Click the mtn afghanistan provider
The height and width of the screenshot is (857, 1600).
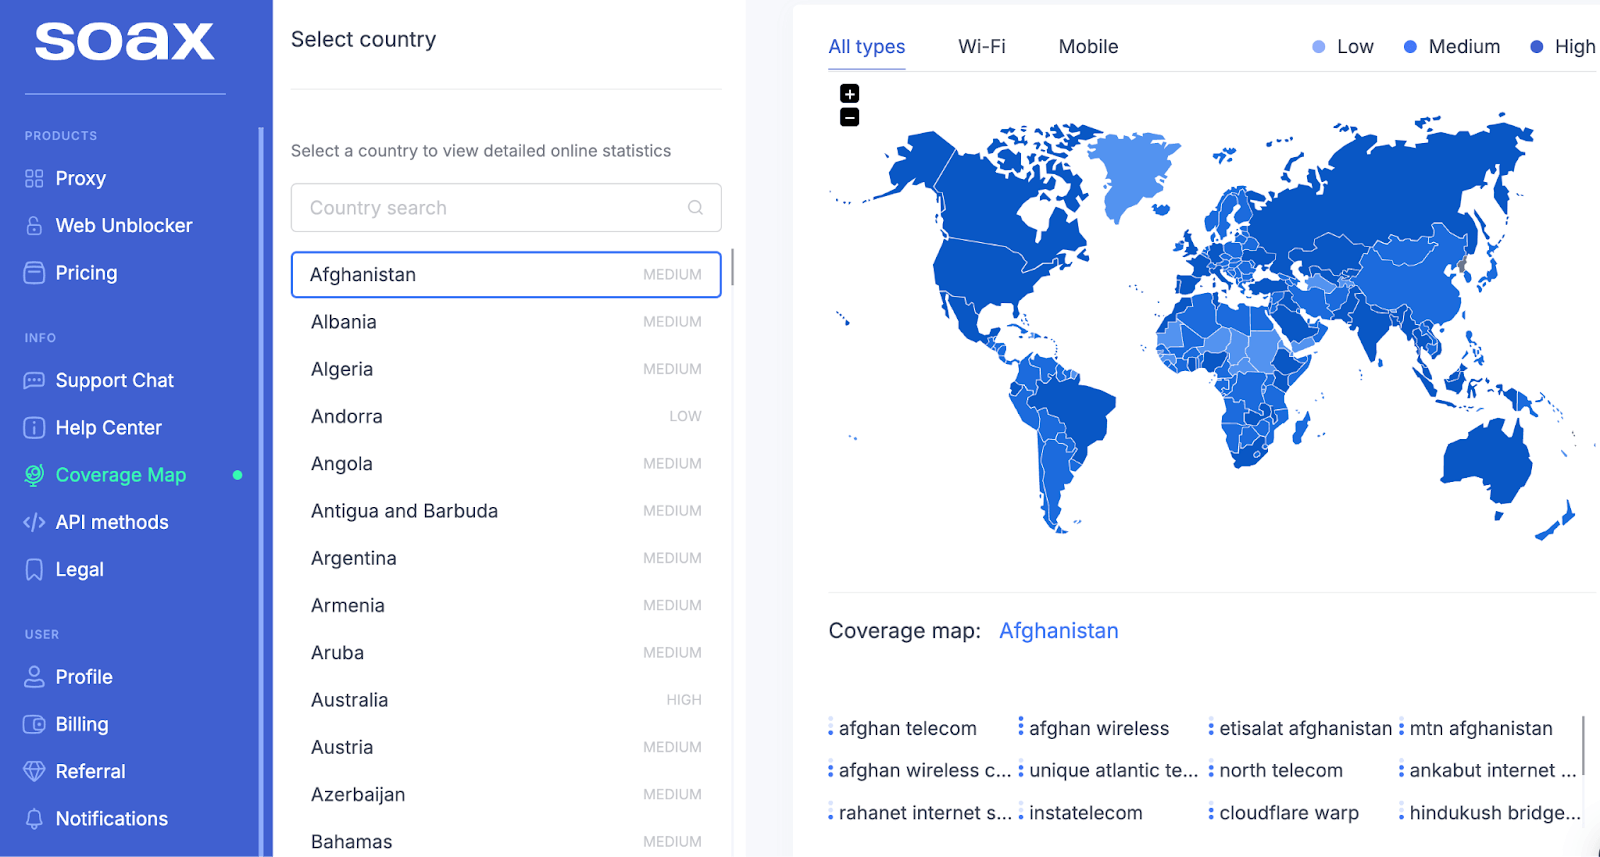pos(1481,729)
